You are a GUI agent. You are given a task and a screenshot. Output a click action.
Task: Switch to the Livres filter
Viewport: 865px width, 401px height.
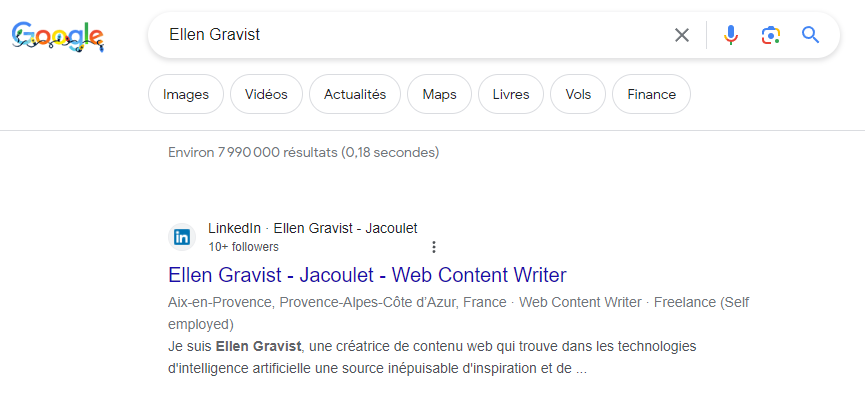pos(511,94)
